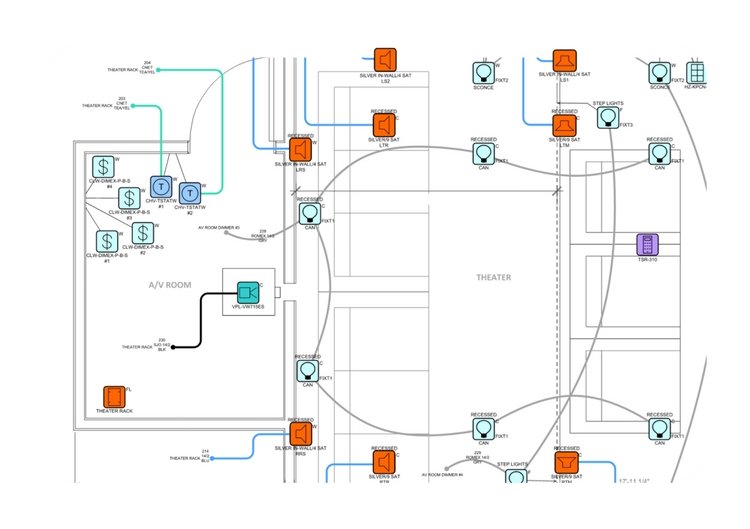Click the 214 14/2 BLU wire label
The width and height of the screenshot is (750, 529).
[x=205, y=456]
